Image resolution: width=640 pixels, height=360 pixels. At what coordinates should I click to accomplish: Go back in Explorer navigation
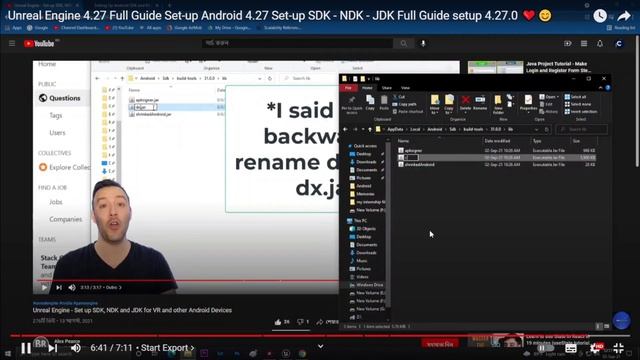click(x=345, y=129)
